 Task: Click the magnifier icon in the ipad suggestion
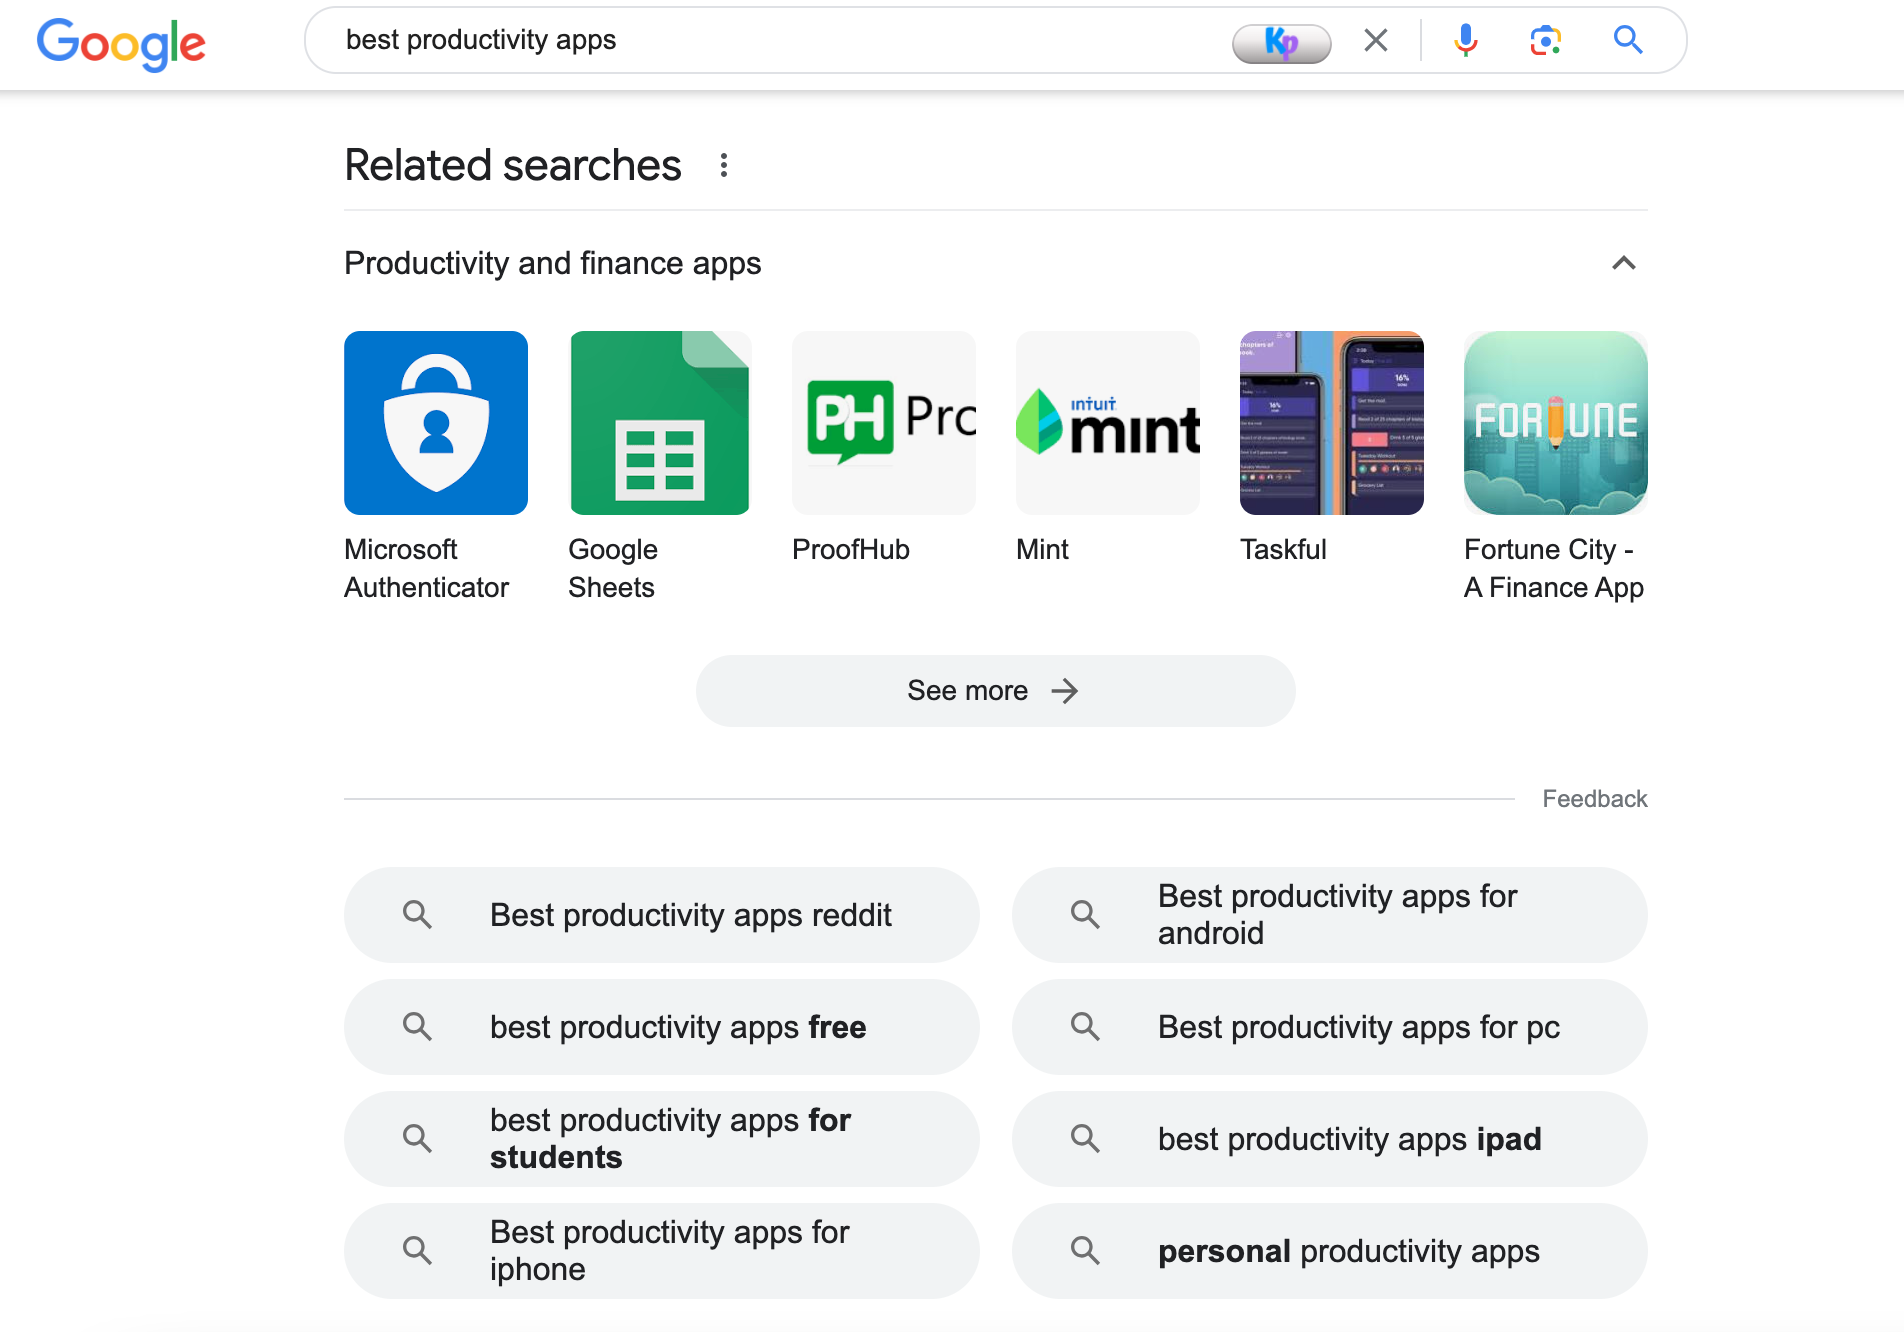click(x=1085, y=1138)
